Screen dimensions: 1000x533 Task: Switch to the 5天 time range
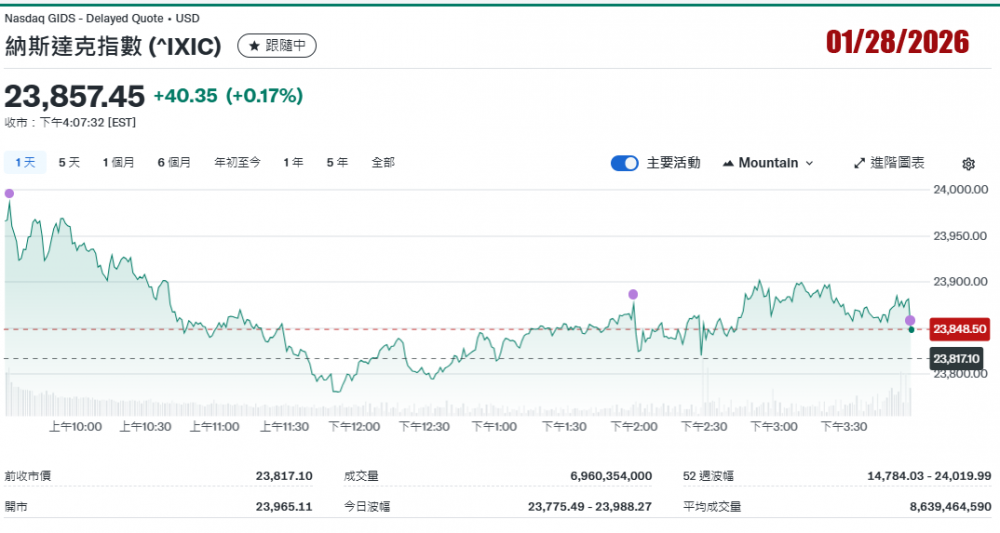69,162
